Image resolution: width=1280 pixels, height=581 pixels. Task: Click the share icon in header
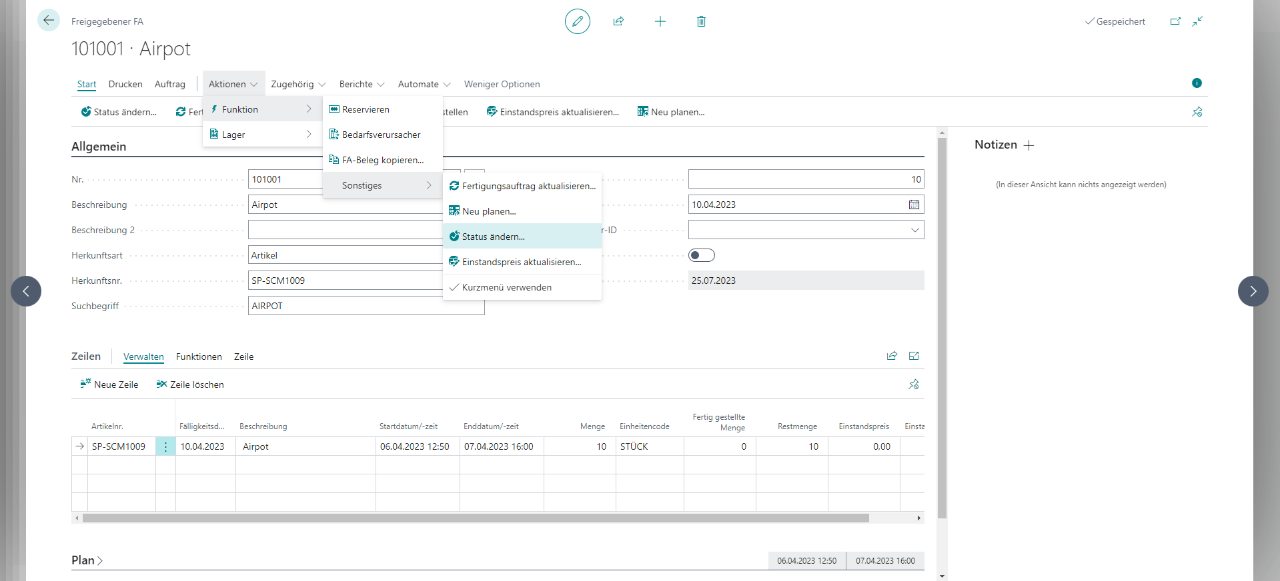pyautogui.click(x=619, y=21)
